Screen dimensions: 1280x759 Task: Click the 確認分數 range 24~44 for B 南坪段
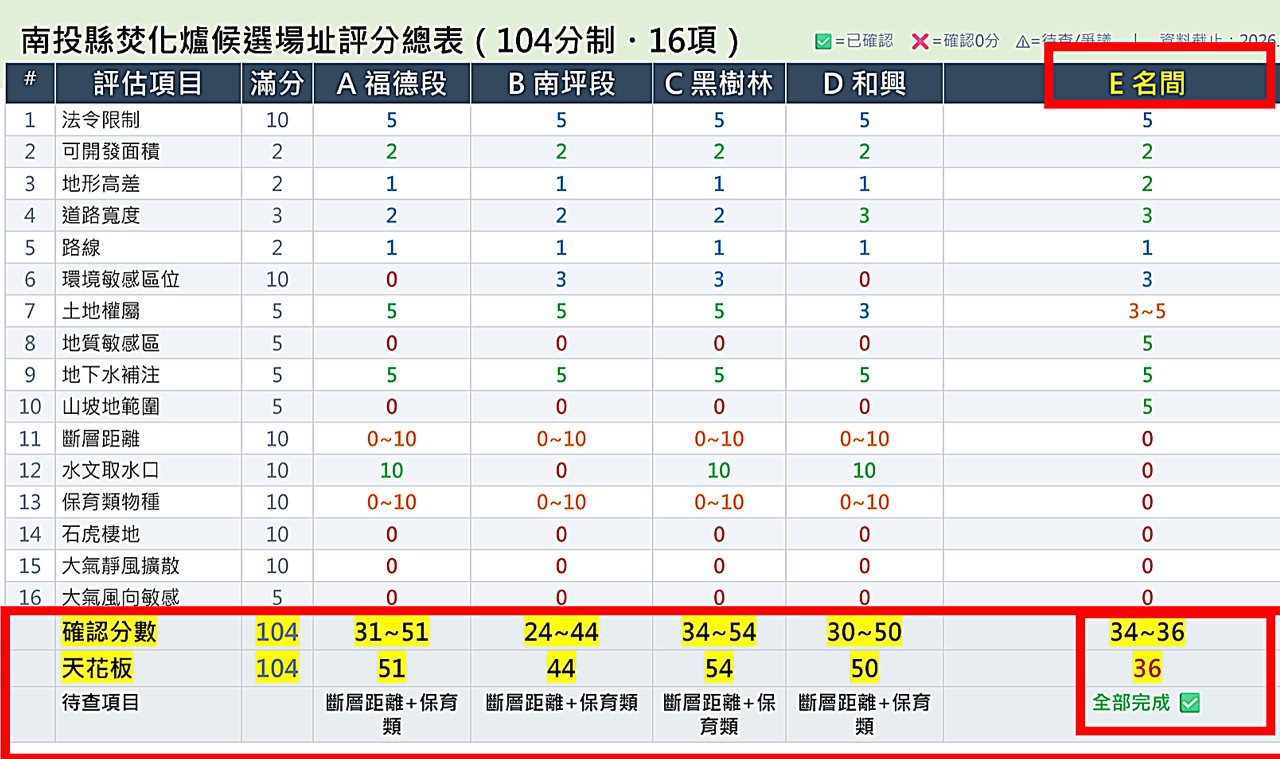pos(561,632)
